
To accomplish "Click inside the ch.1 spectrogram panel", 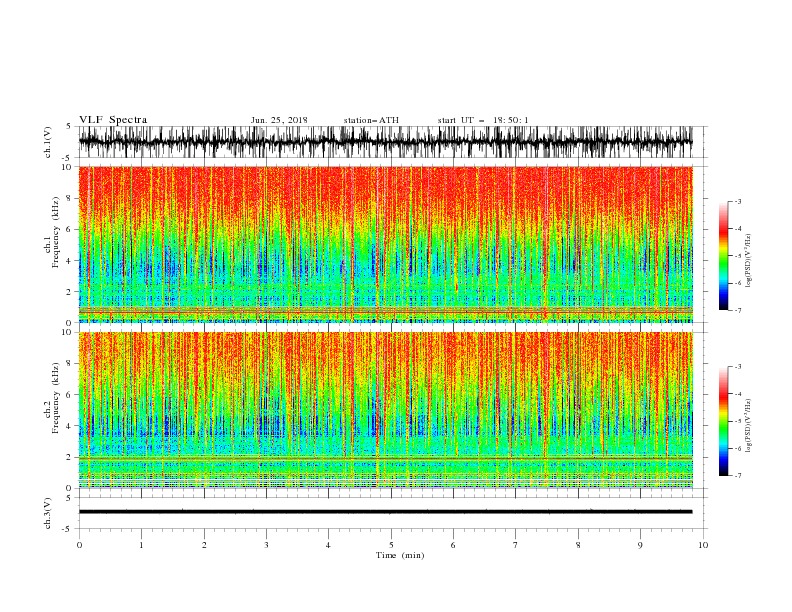I will 385,244.
